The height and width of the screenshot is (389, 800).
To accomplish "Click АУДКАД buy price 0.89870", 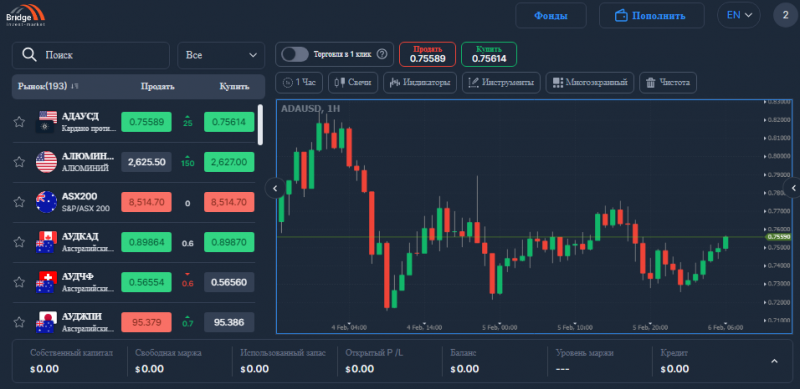I will (229, 242).
